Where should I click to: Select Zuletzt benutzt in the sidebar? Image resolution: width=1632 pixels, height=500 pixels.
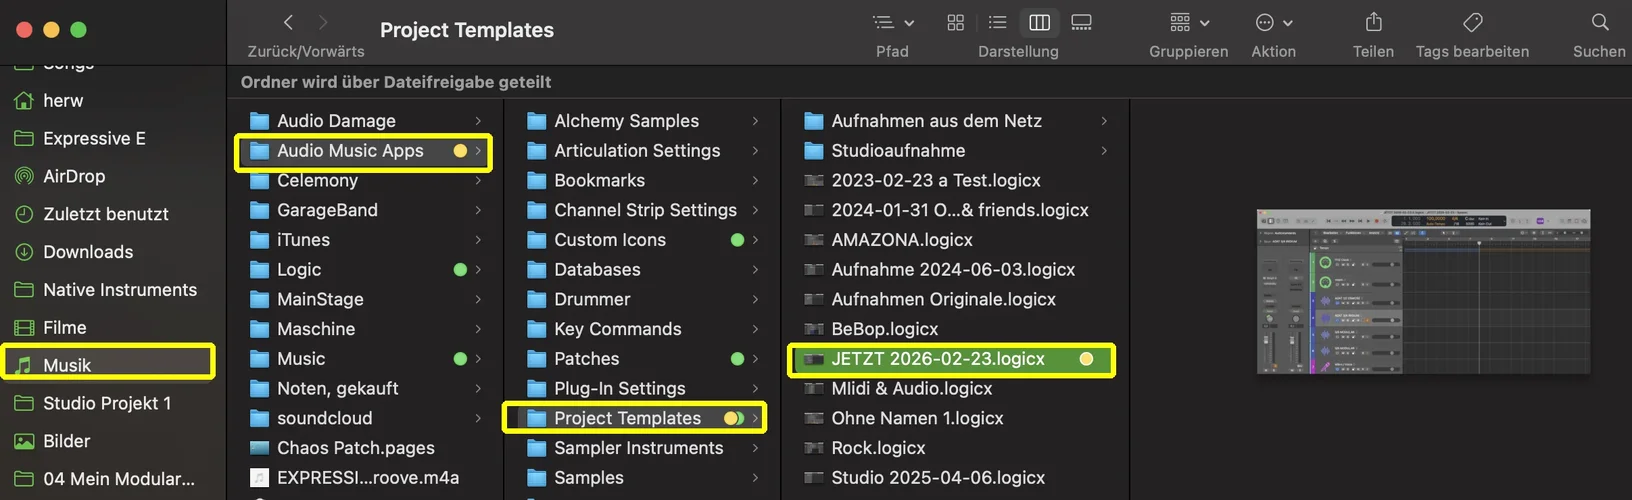pyautogui.click(x=105, y=214)
